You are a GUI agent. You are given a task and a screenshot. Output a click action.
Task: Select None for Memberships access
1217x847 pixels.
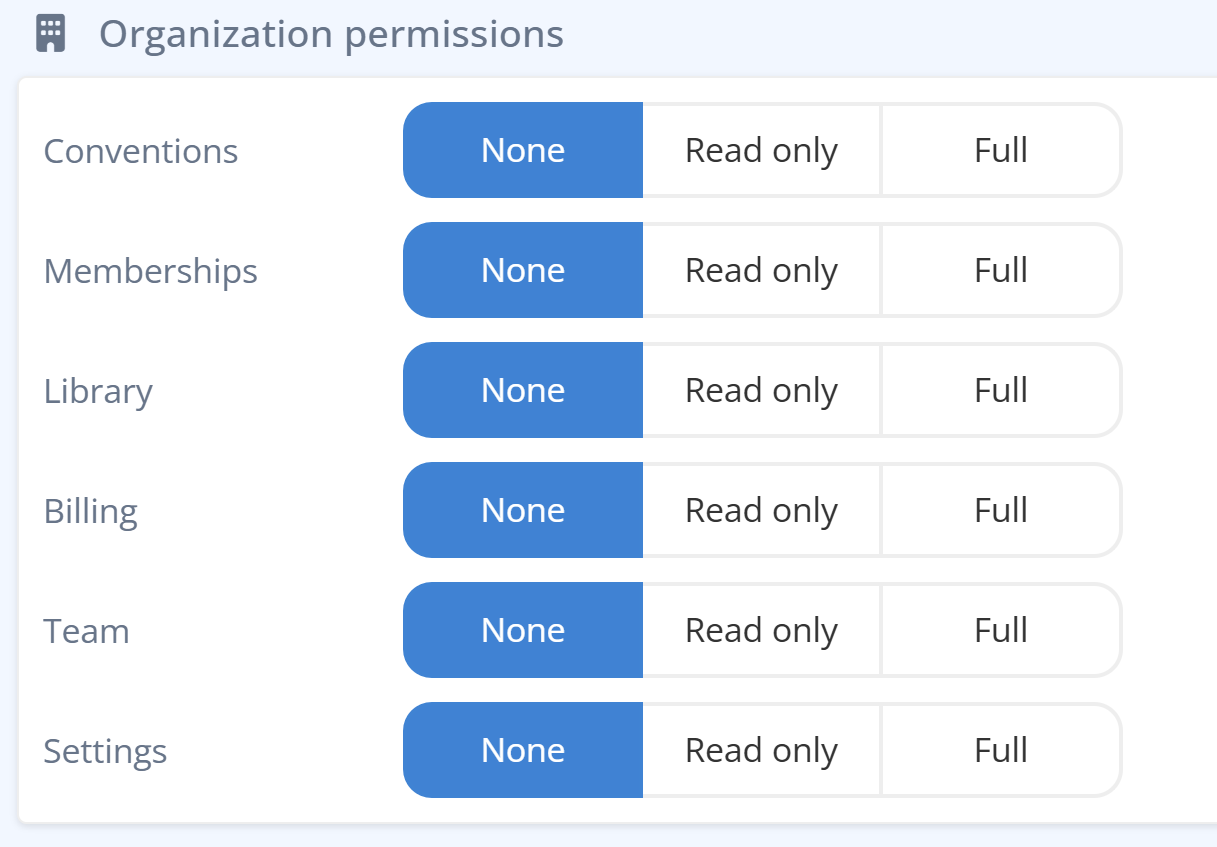click(522, 270)
